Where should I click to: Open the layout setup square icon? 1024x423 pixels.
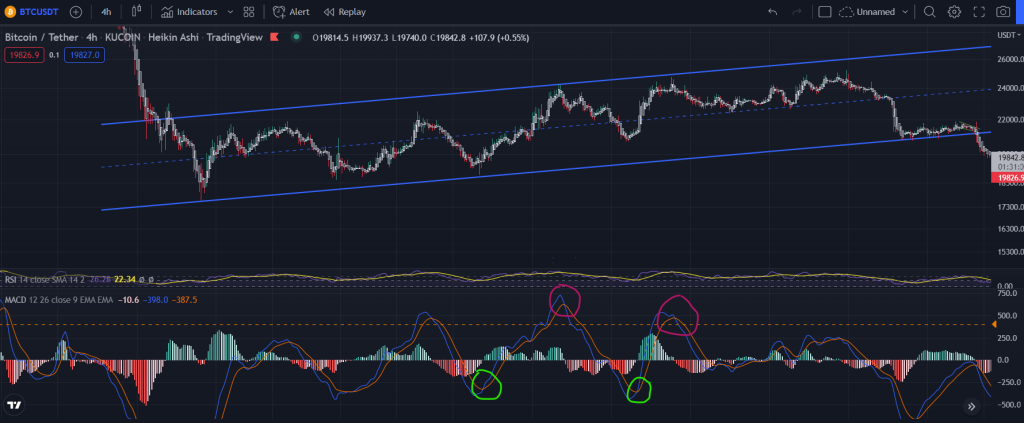coord(825,12)
